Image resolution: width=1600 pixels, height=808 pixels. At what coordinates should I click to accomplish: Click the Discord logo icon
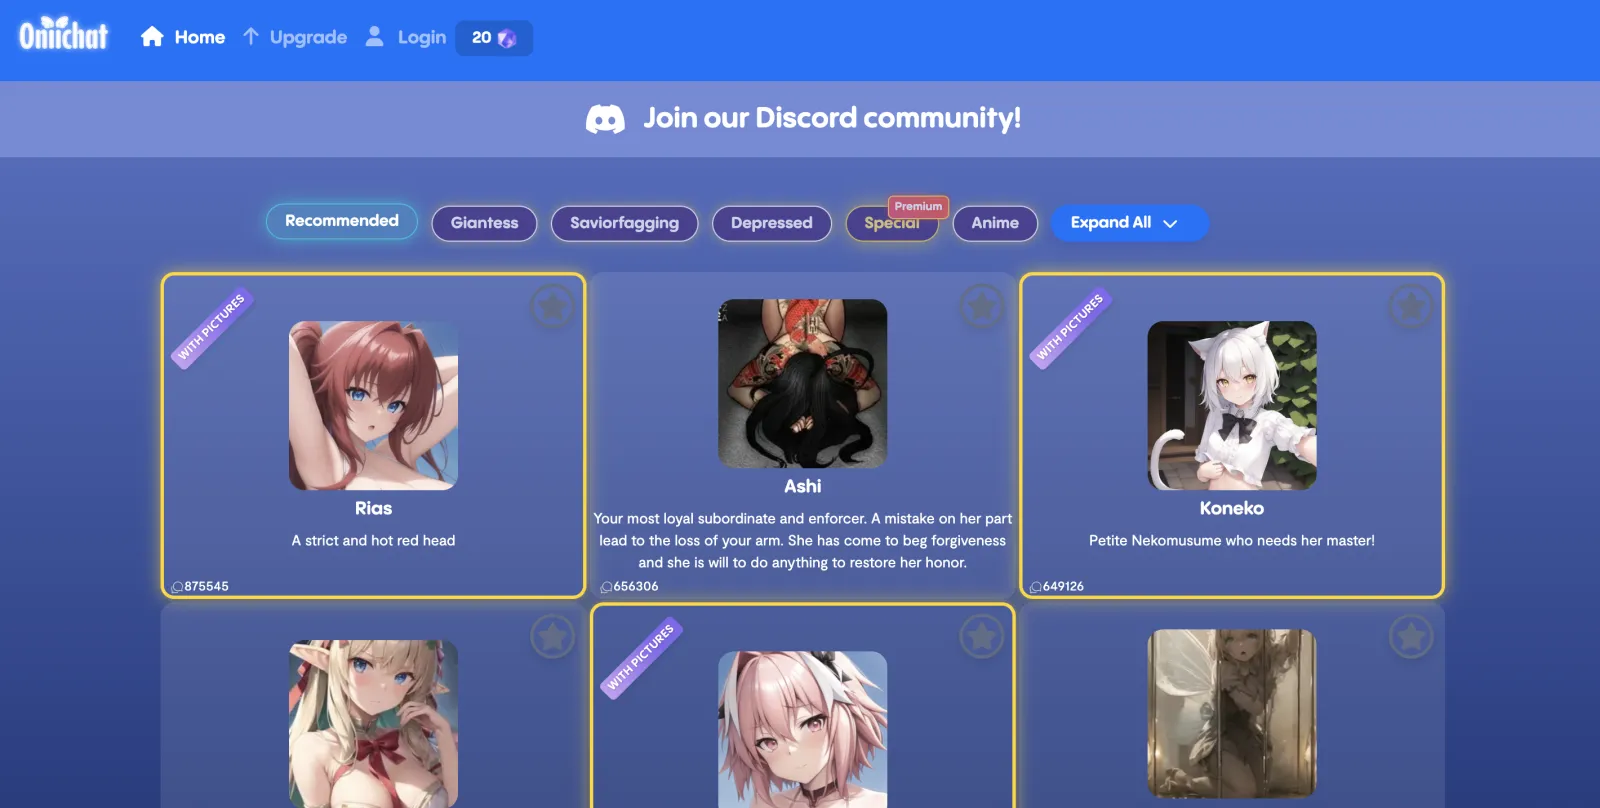[605, 119]
